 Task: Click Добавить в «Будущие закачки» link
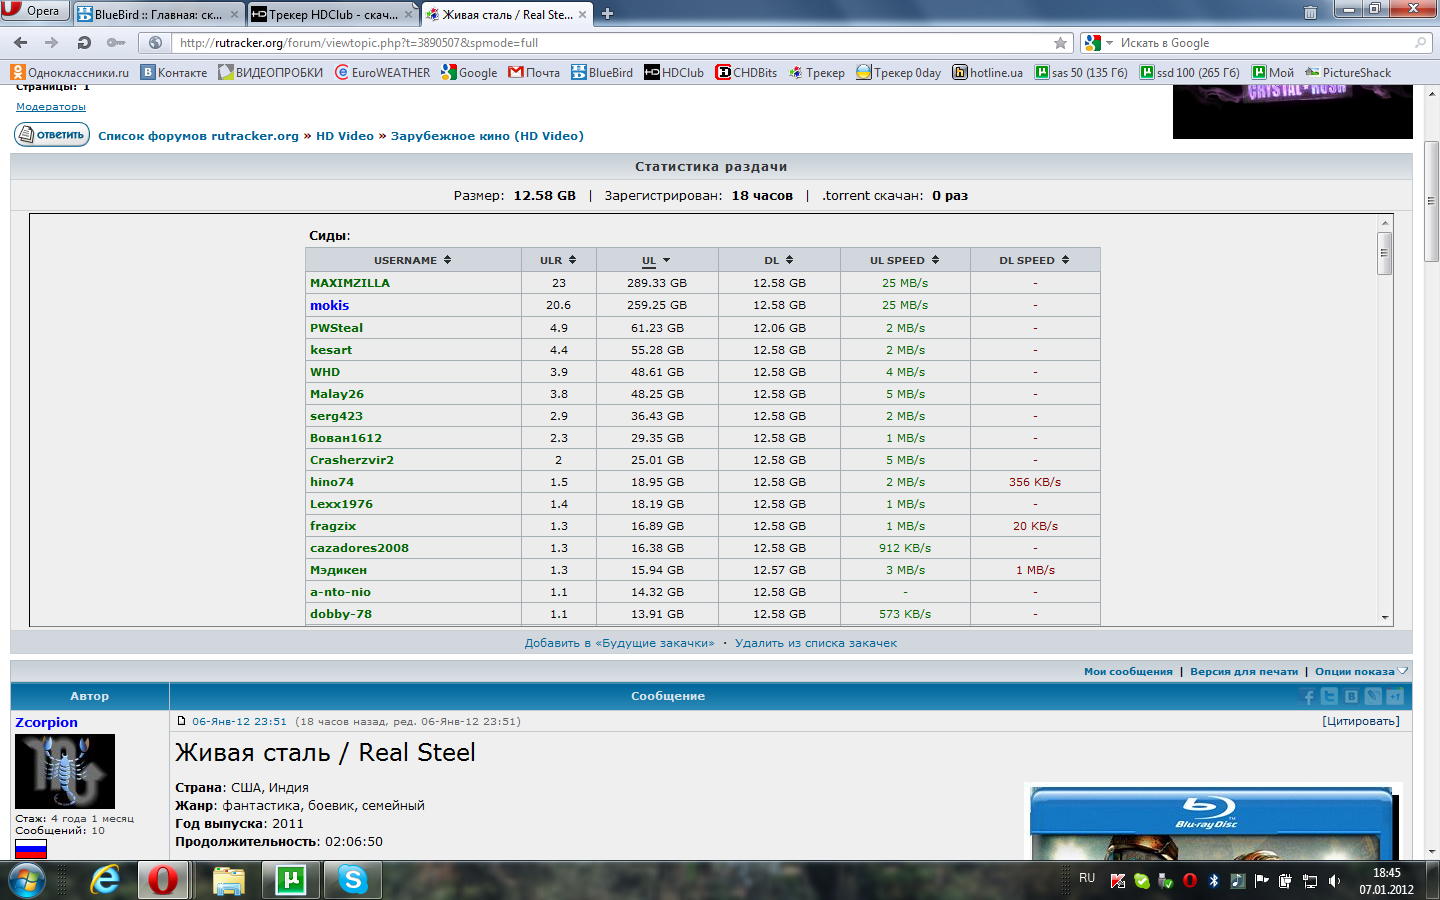619,643
